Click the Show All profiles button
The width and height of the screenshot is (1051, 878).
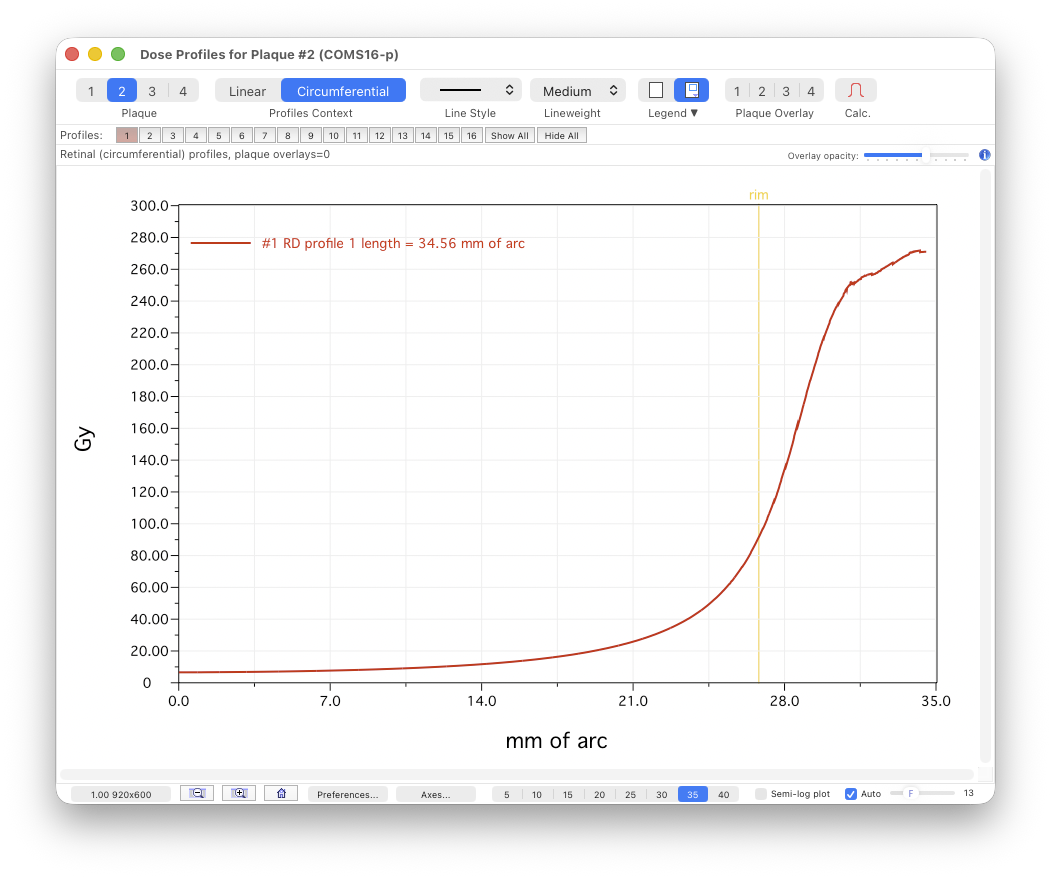point(510,136)
